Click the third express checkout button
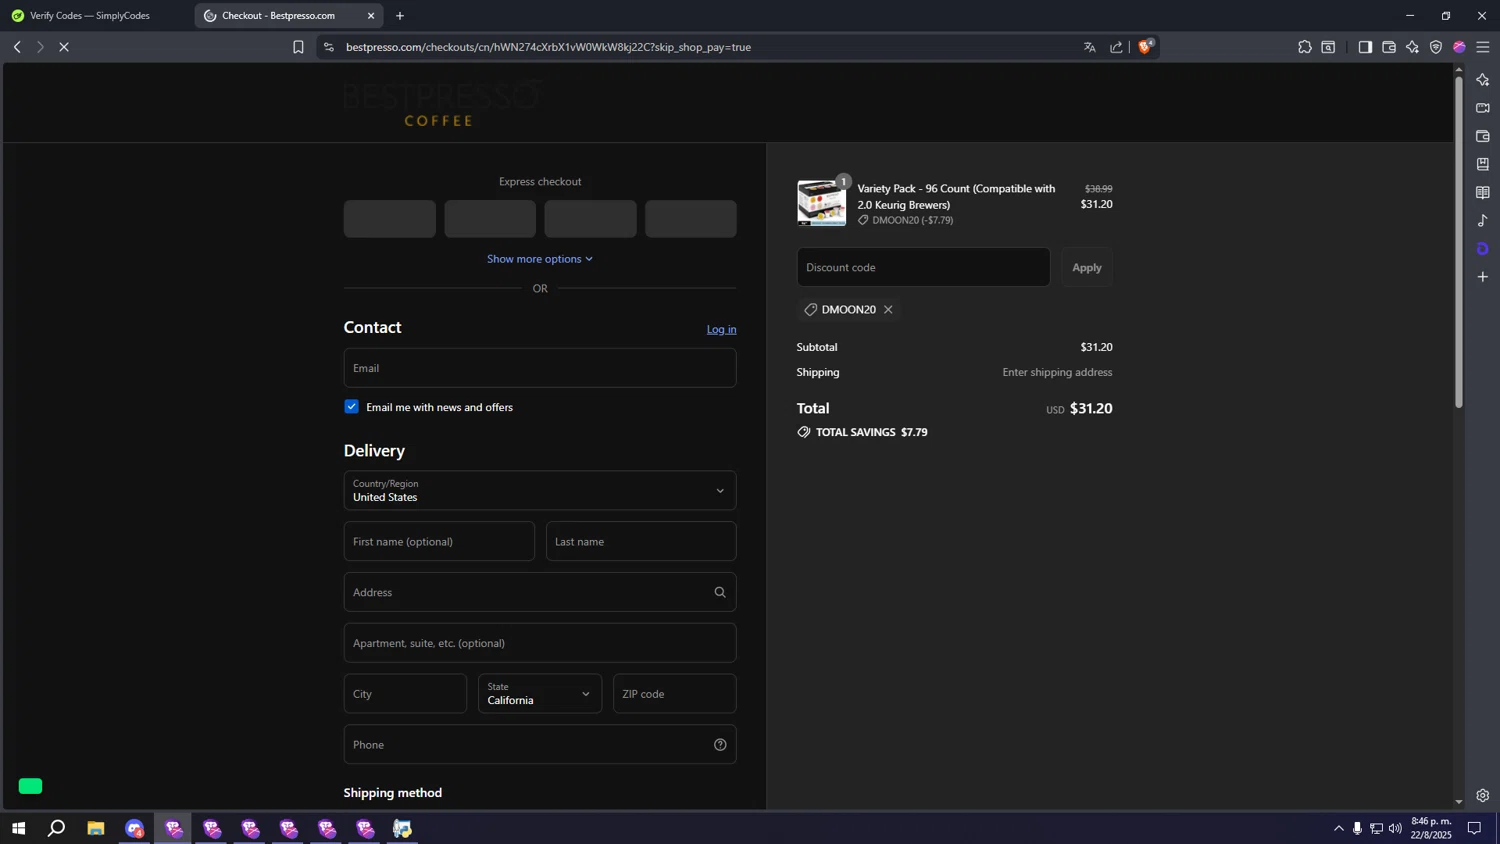This screenshot has width=1500, height=844. click(x=590, y=219)
